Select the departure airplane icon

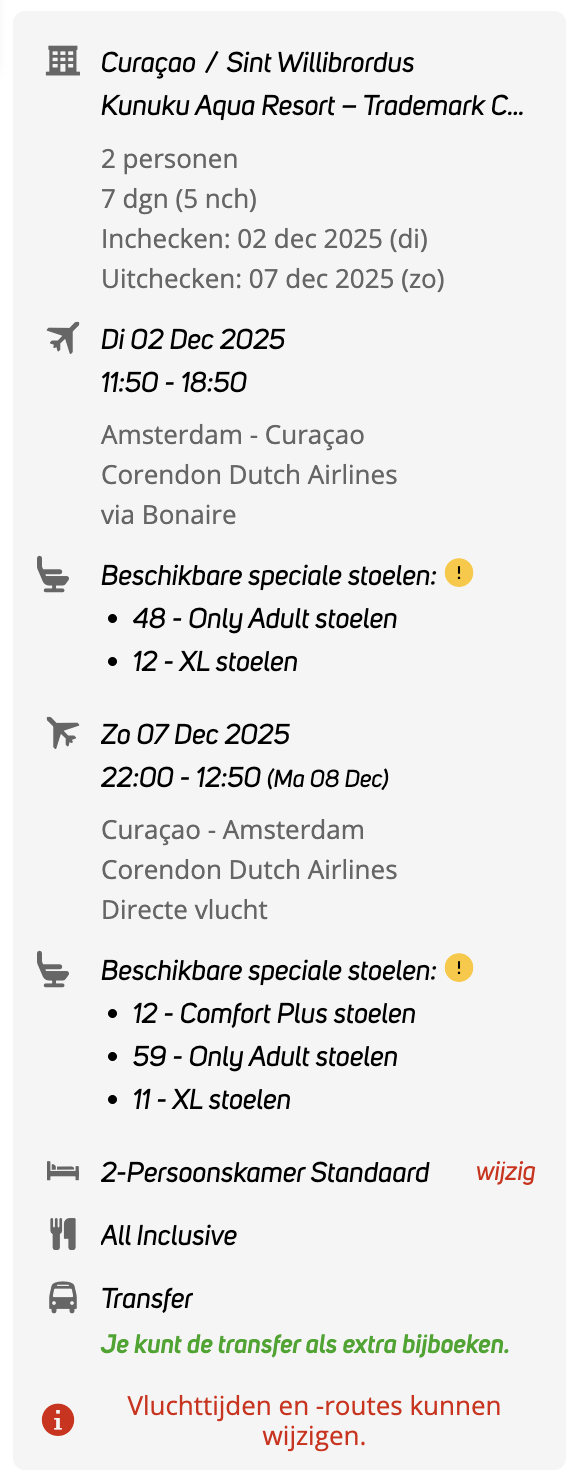[x=62, y=338]
